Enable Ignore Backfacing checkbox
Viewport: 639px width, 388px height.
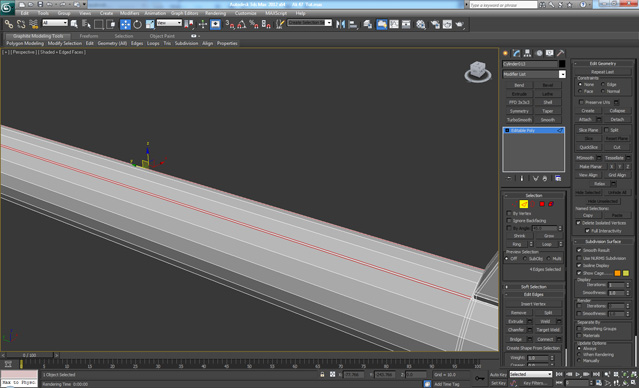(x=509, y=221)
